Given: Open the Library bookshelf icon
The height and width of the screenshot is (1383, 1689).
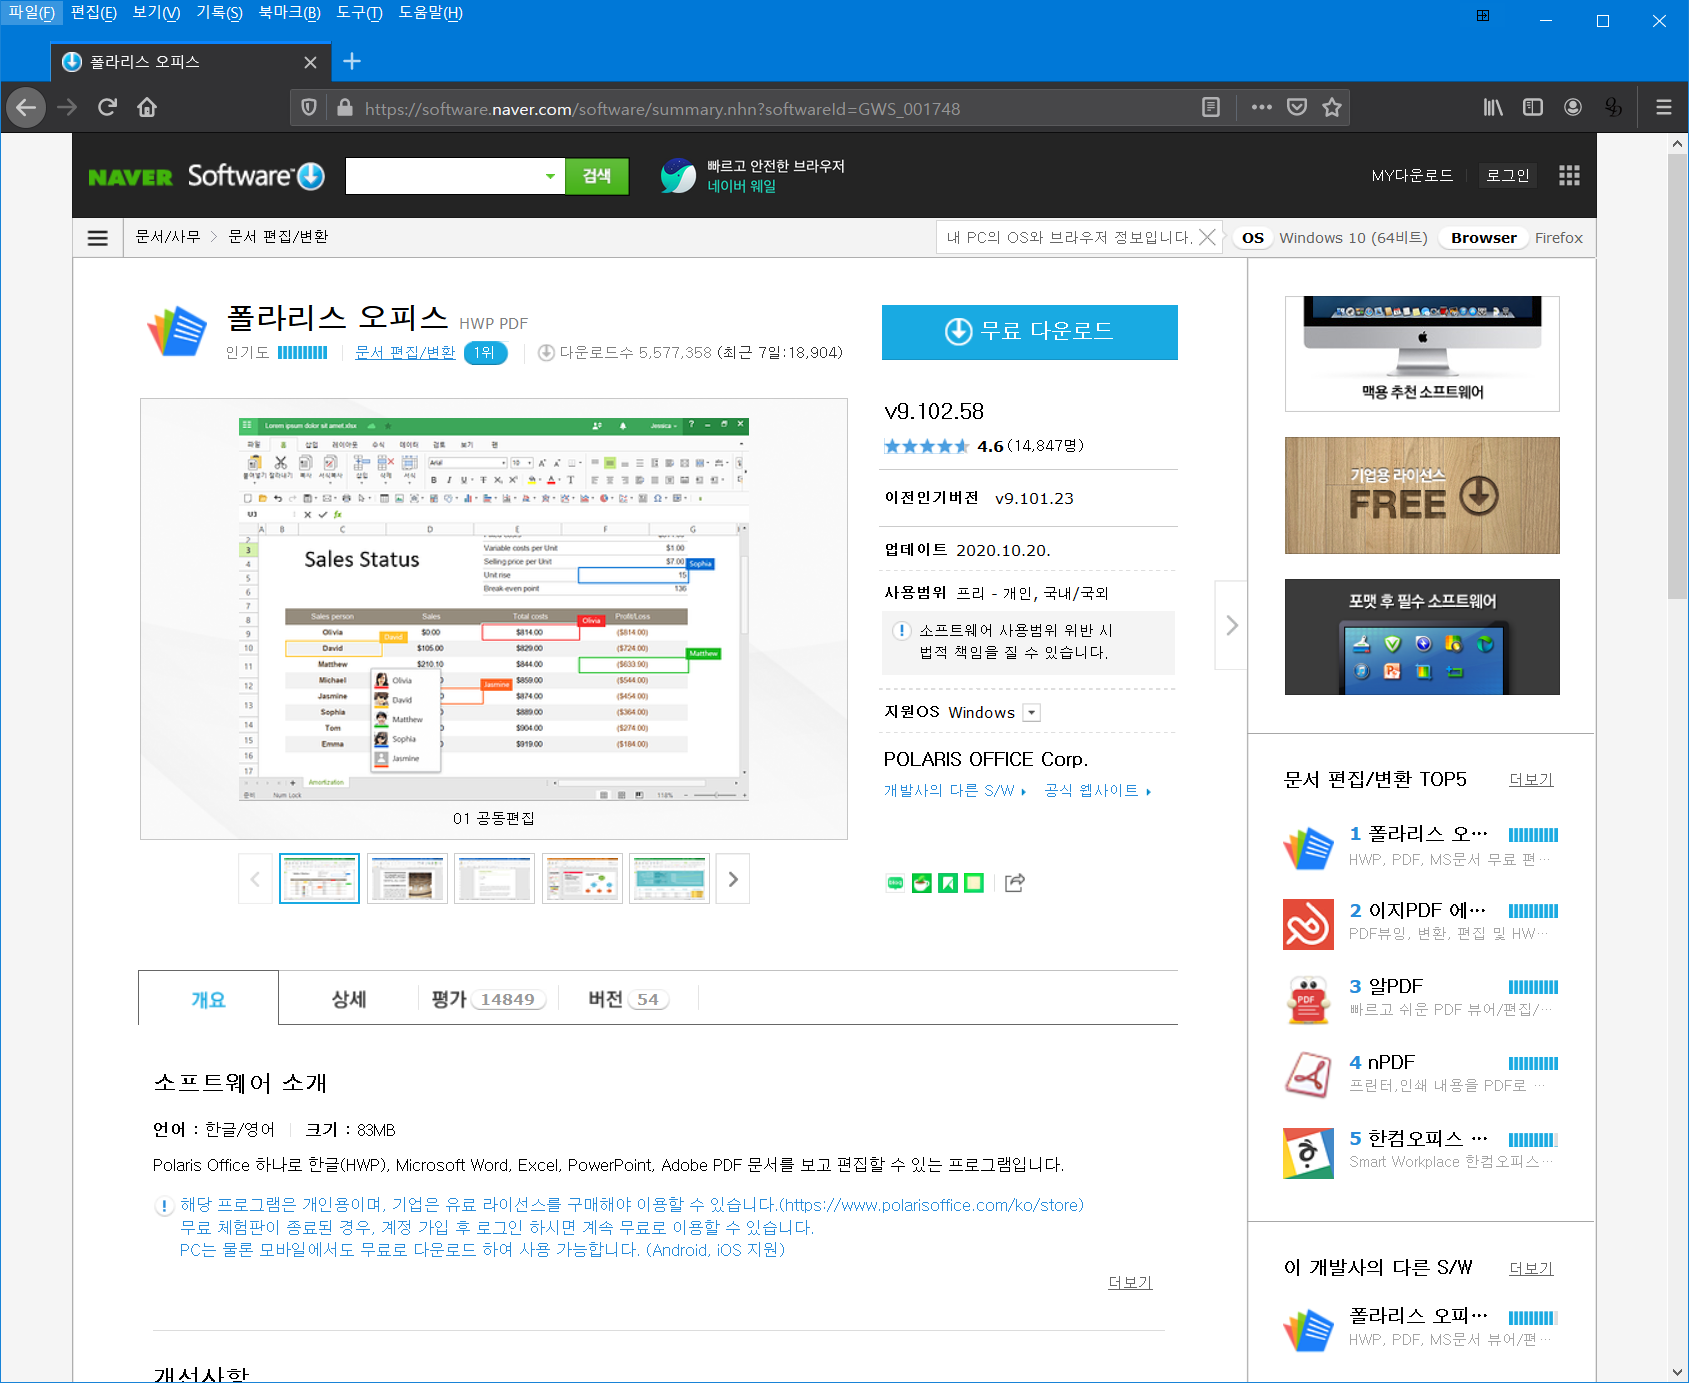Looking at the screenshot, I should point(1493,107).
